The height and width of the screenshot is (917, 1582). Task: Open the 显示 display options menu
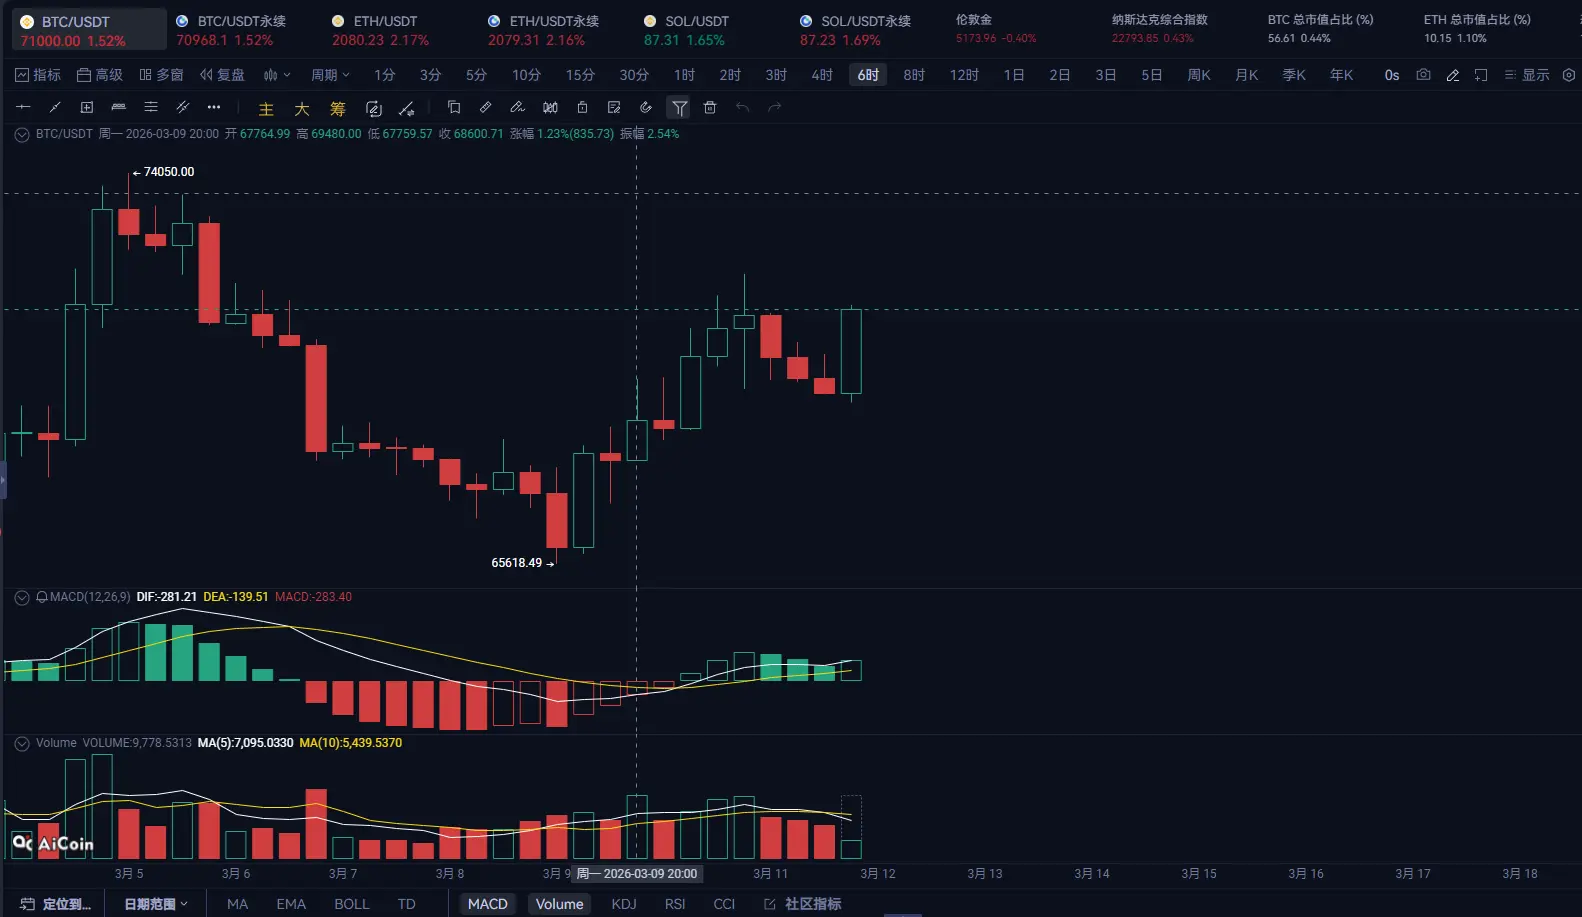pyautogui.click(x=1527, y=75)
